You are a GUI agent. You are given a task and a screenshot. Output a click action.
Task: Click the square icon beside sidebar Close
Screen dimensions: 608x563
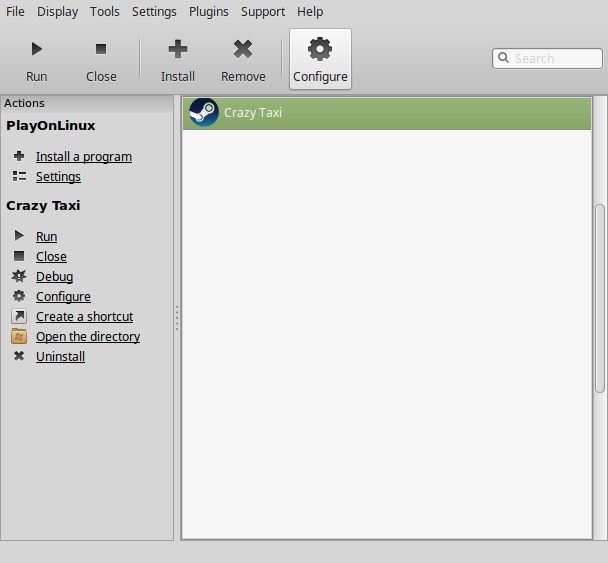point(19,256)
